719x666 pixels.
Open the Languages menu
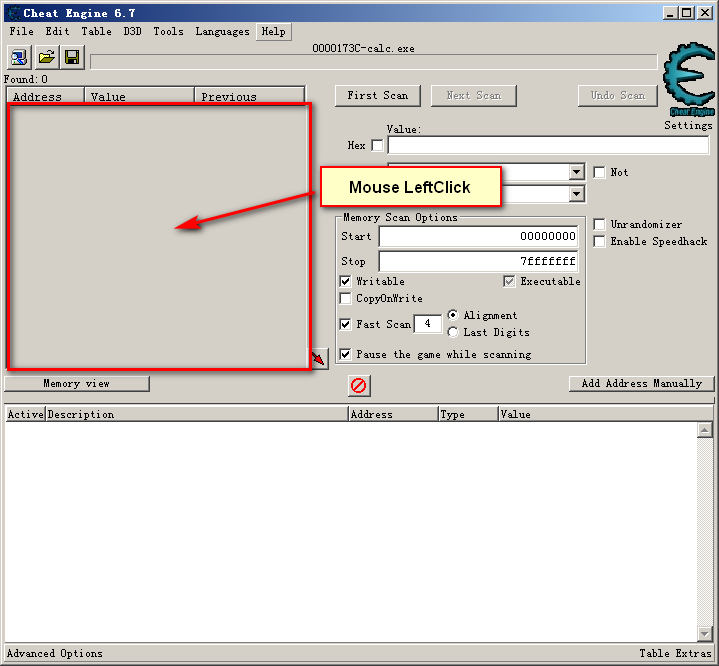(222, 31)
